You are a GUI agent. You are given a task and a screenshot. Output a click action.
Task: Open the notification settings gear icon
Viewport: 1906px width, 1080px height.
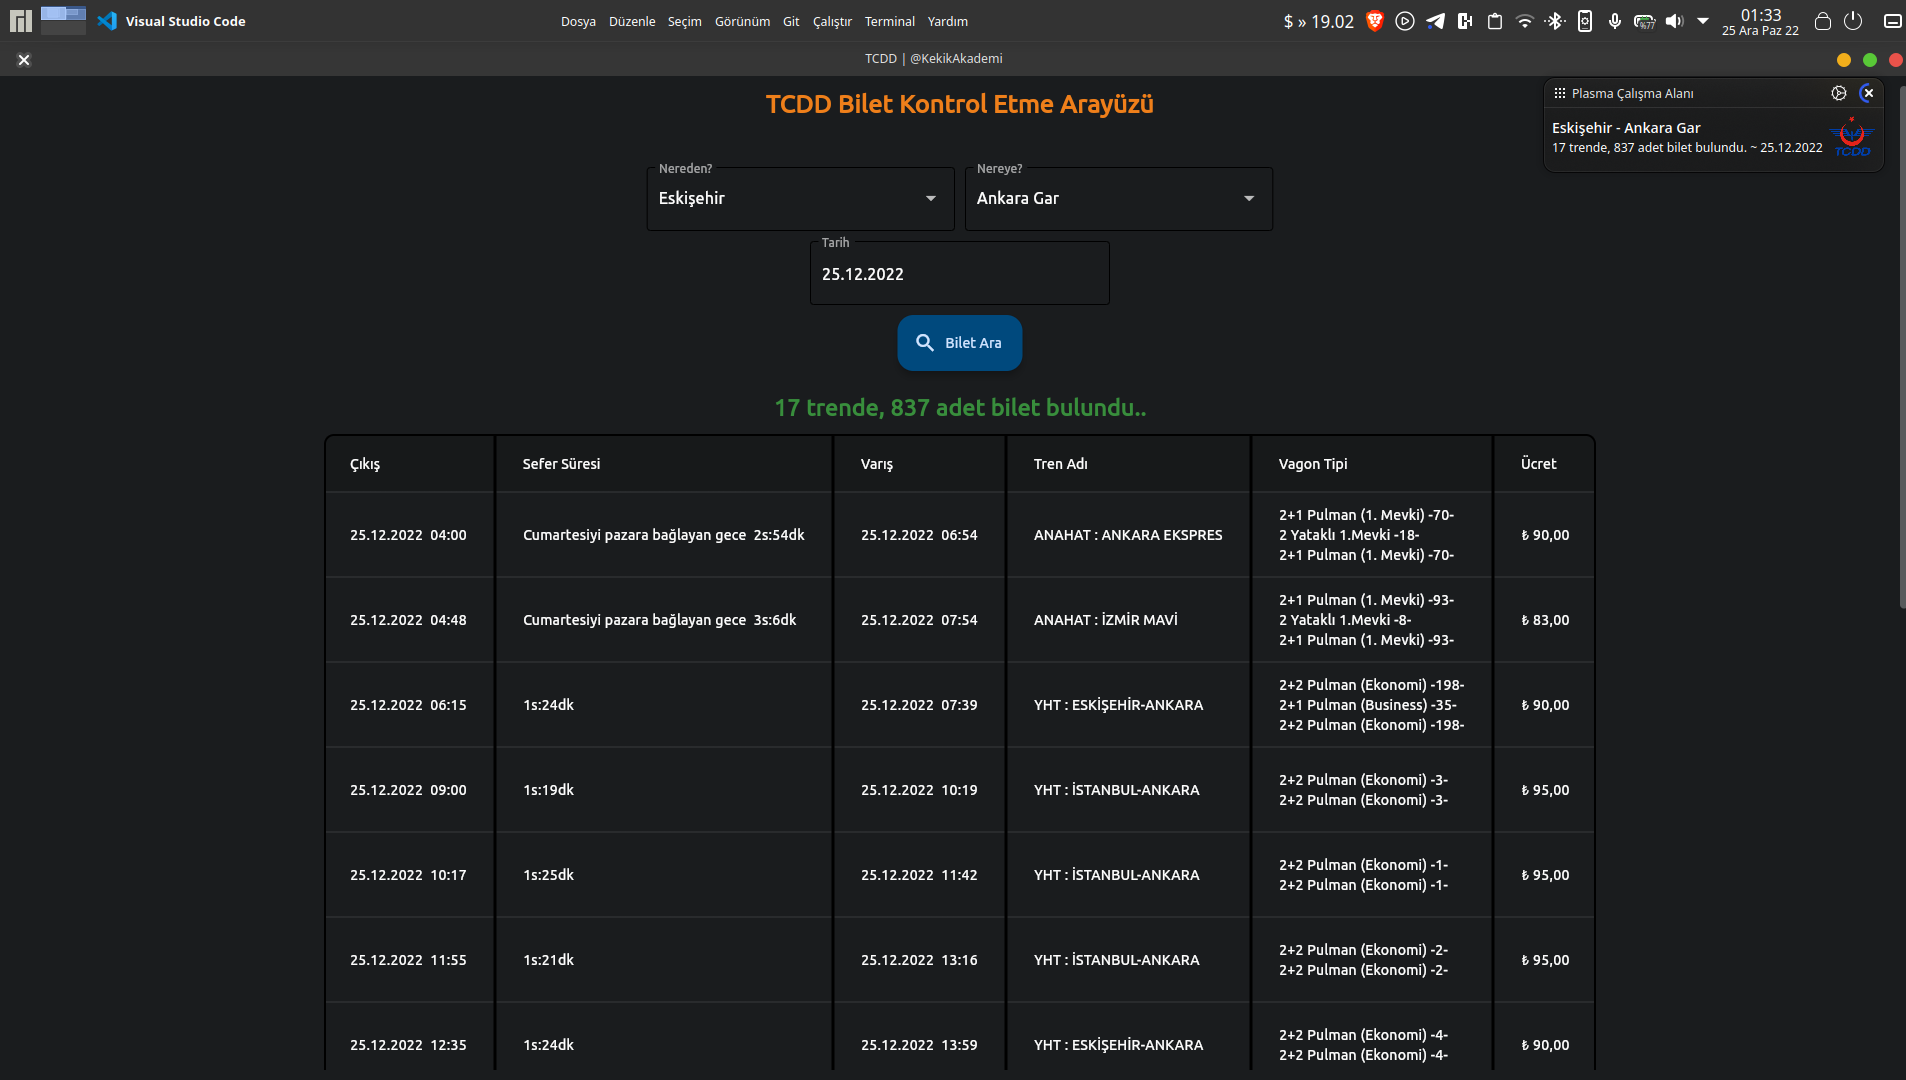click(x=1839, y=93)
